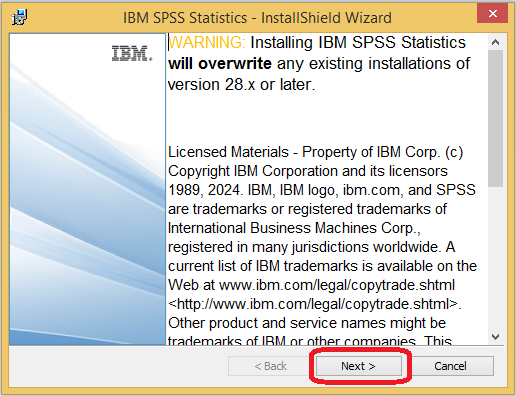Screen dimensions: 516x396
Task: Click the scroll up arrow of license text
Action: (x=496, y=42)
